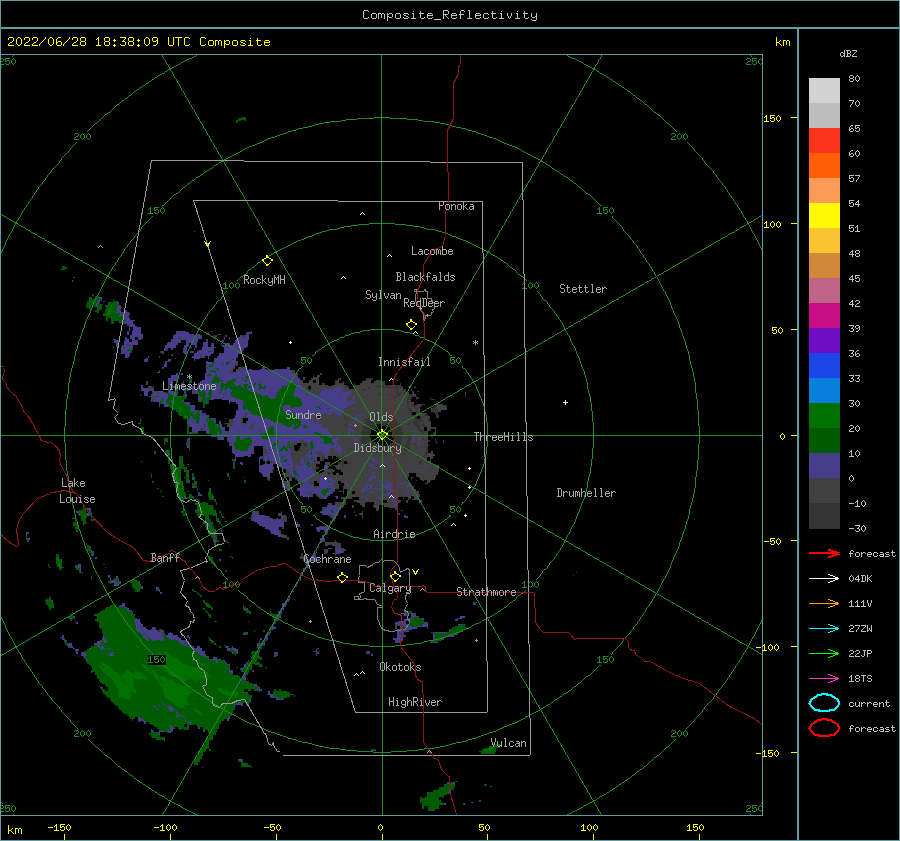Click the white 04DK arrow icon

[824, 578]
